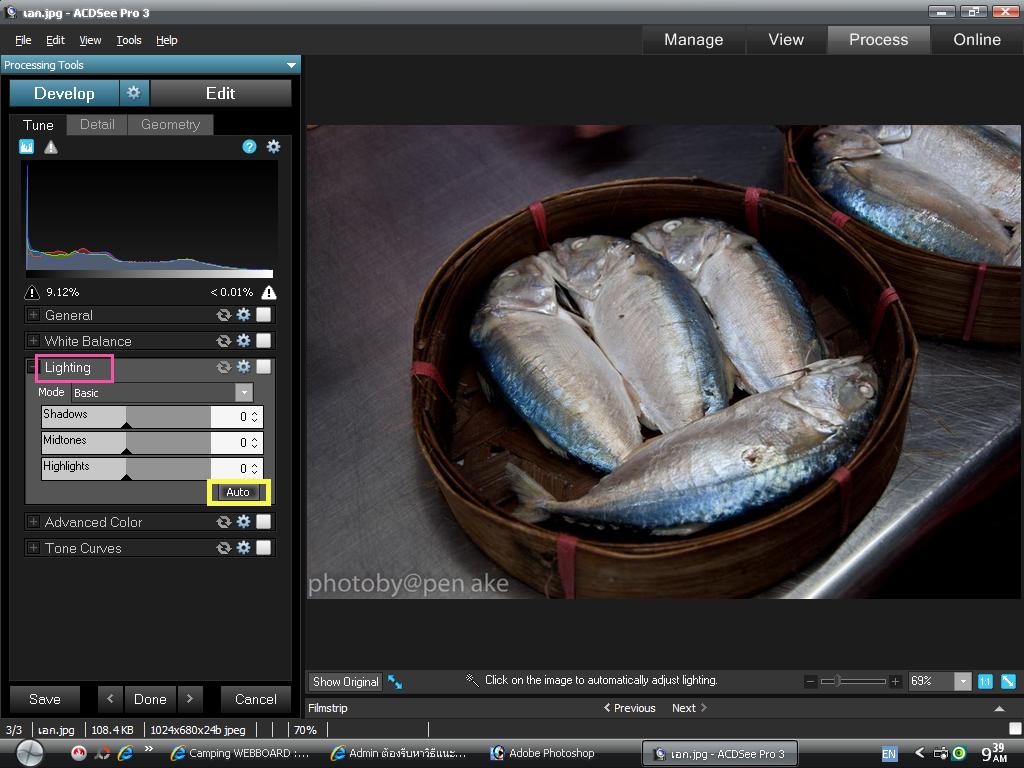Click the Midtones slider track
The image size is (1024, 768).
point(126,442)
